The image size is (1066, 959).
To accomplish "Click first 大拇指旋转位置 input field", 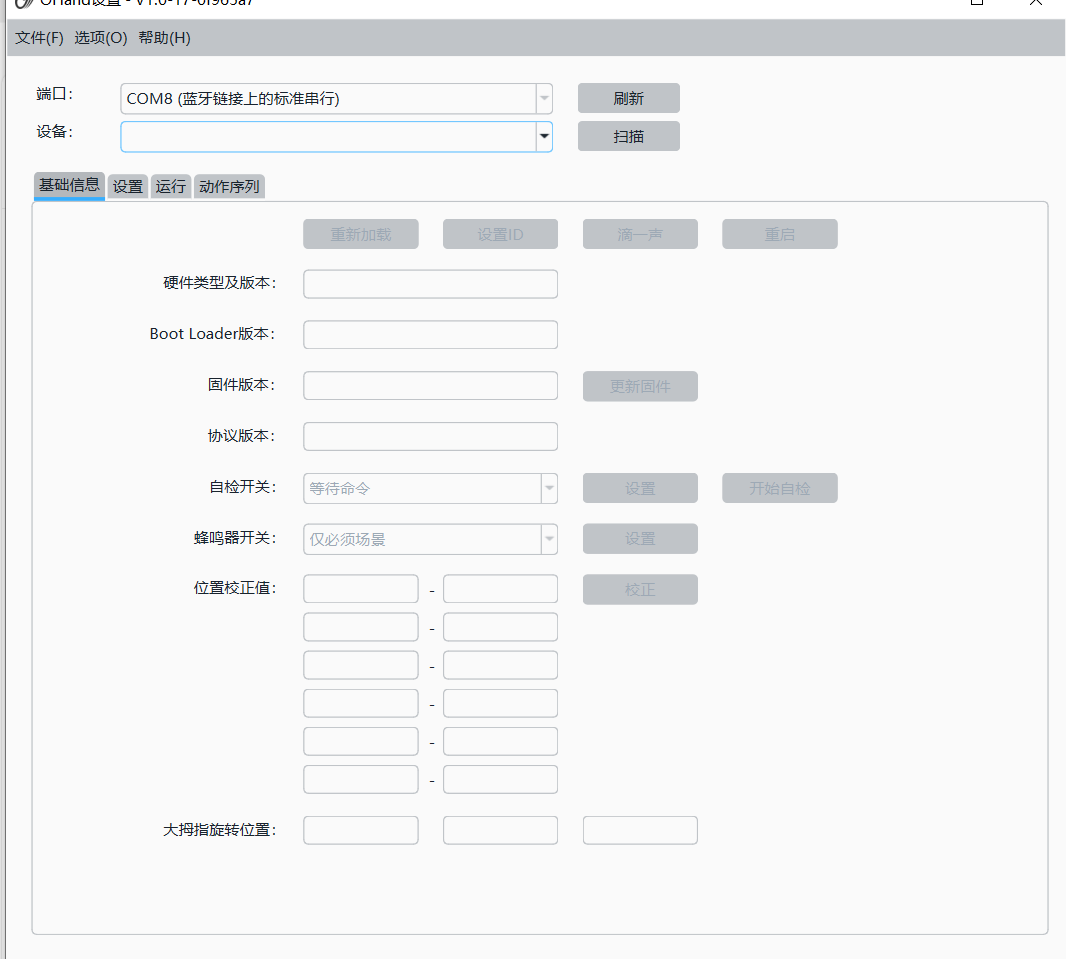I will 360,831.
